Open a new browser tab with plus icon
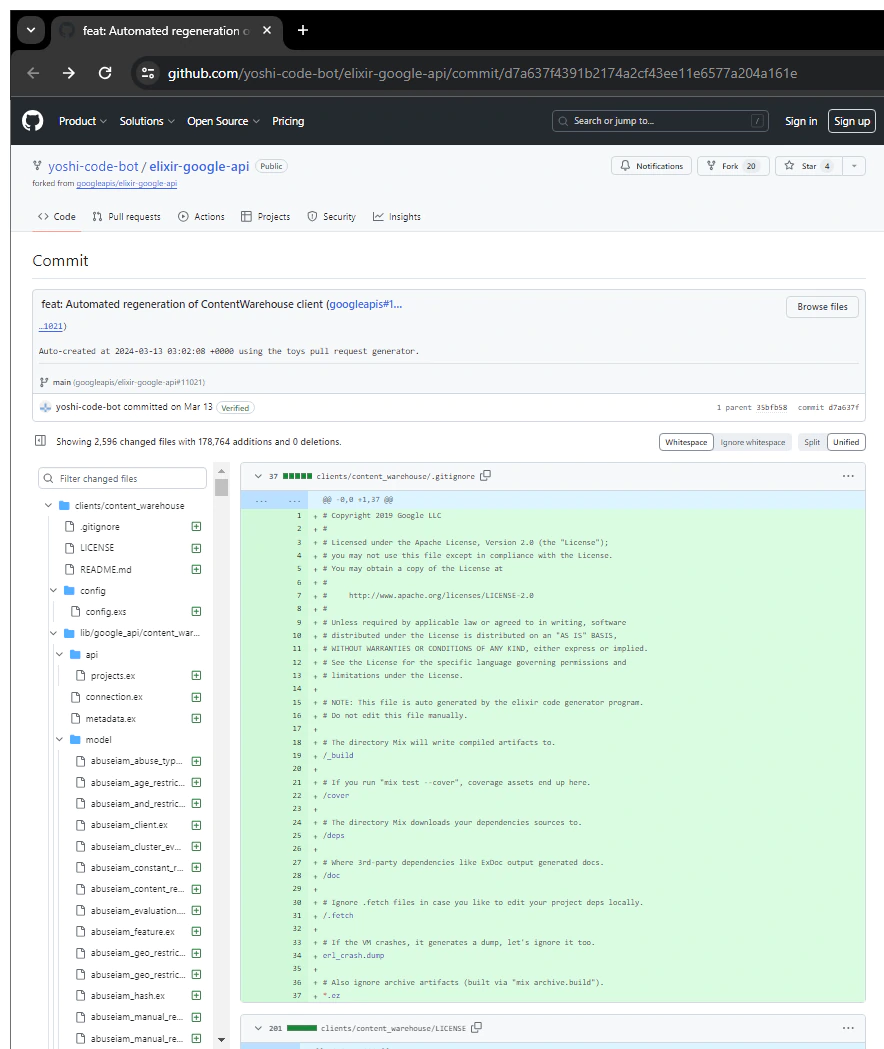The height and width of the screenshot is (1049, 884). point(302,30)
